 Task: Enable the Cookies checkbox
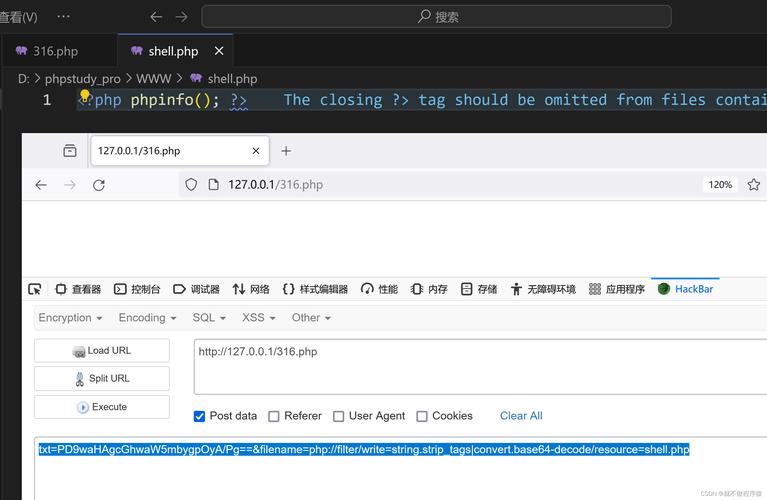[x=422, y=416]
